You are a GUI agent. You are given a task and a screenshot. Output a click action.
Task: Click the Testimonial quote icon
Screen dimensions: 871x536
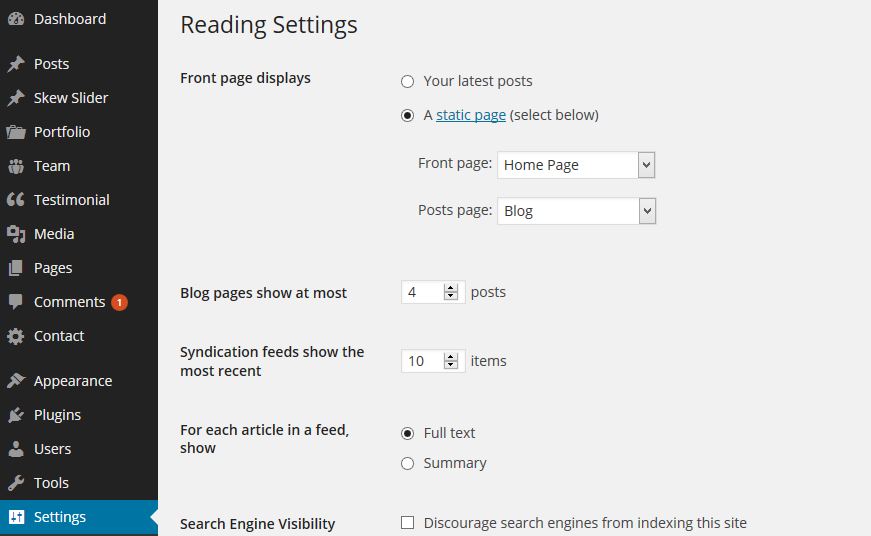pos(16,200)
